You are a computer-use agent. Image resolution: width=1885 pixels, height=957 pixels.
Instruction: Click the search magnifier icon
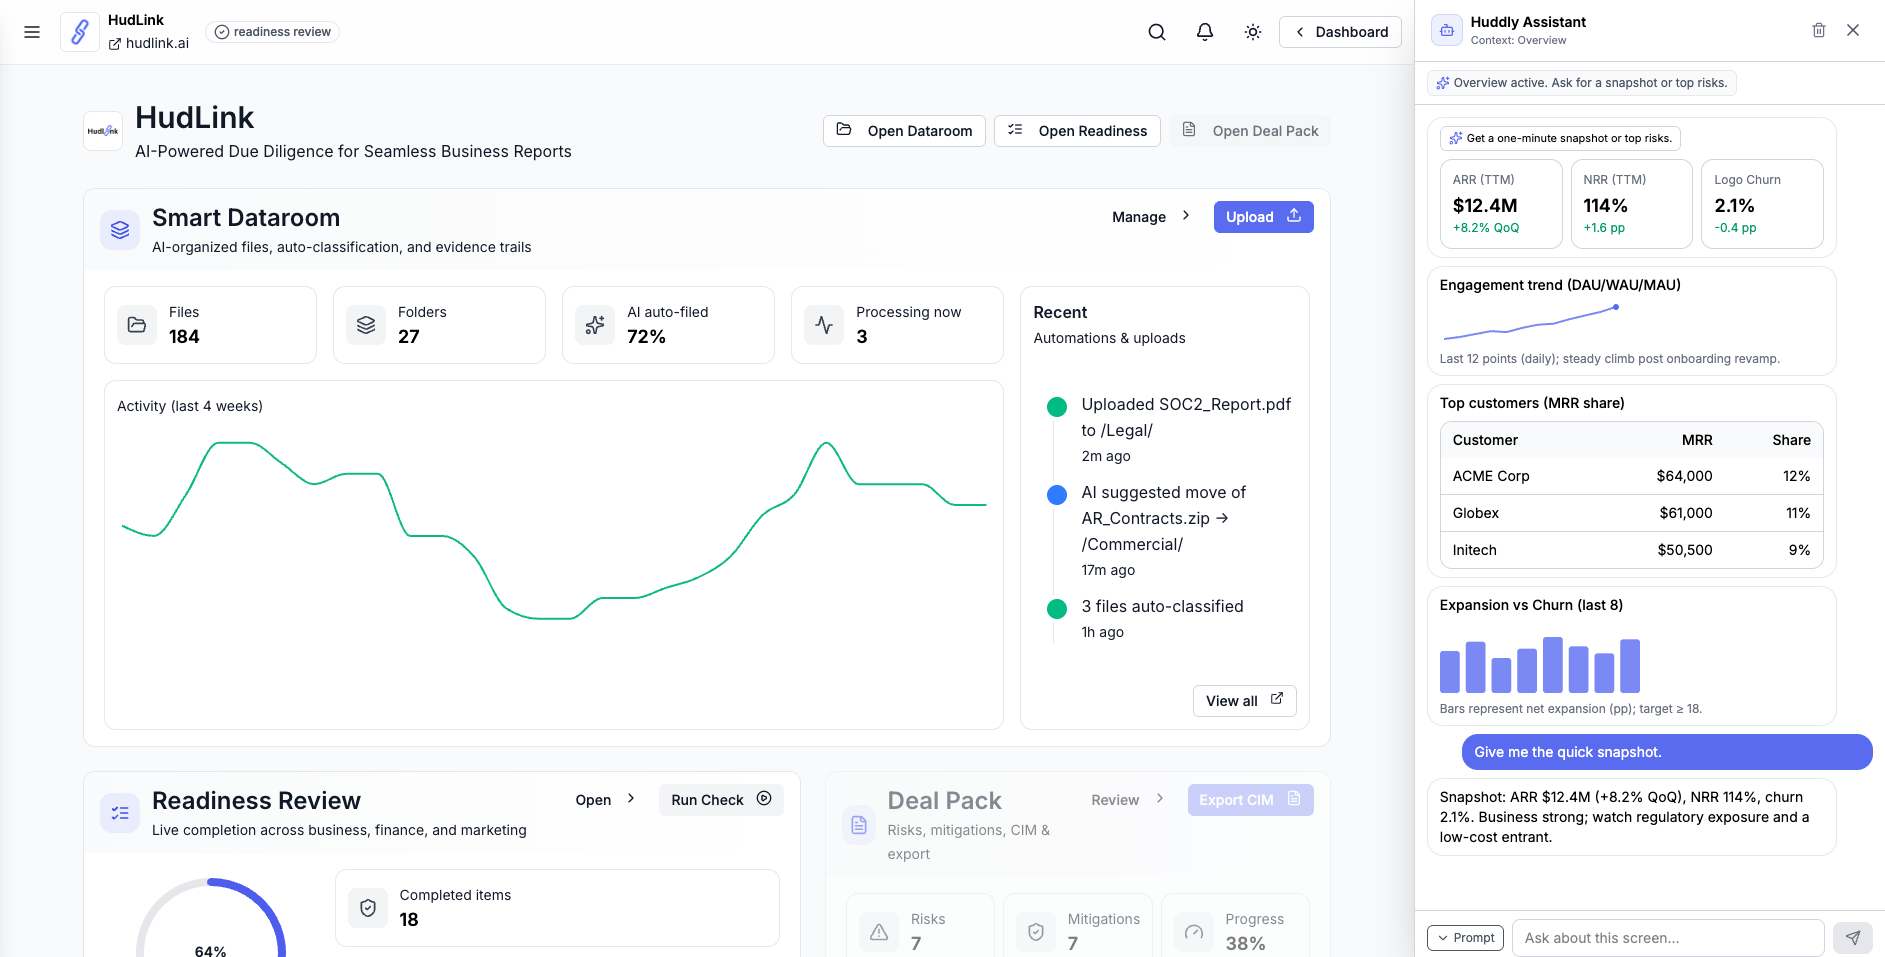tap(1157, 32)
